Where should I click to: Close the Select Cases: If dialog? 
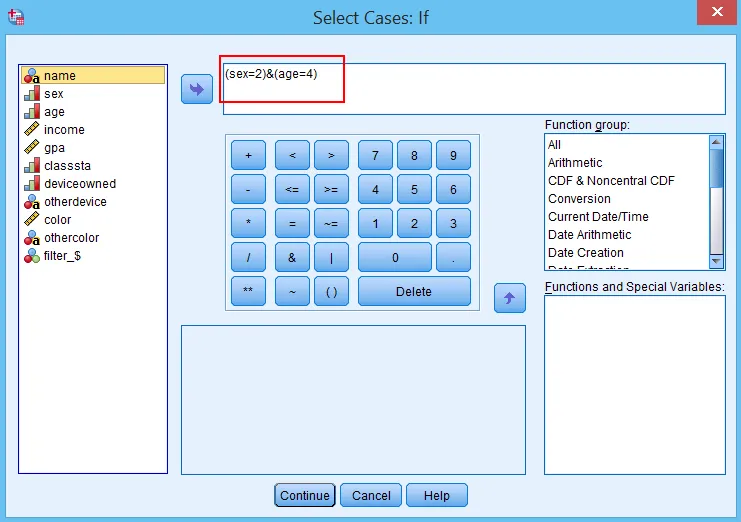tap(717, 12)
